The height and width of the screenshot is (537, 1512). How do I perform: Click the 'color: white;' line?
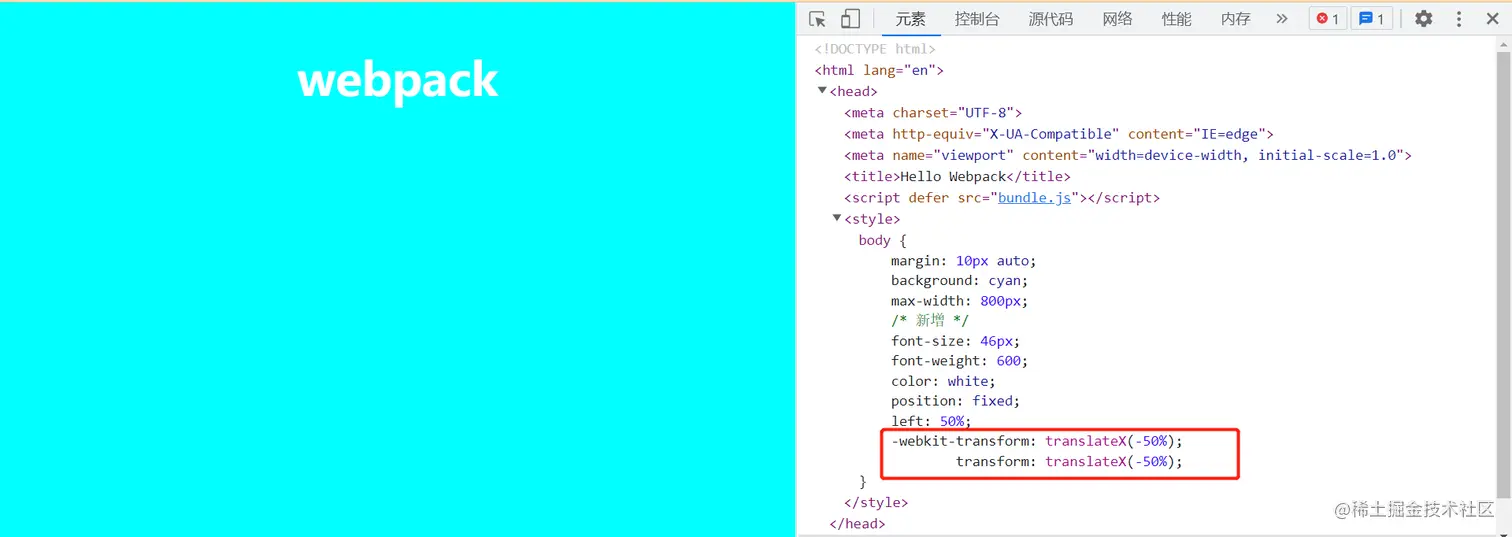point(943,381)
